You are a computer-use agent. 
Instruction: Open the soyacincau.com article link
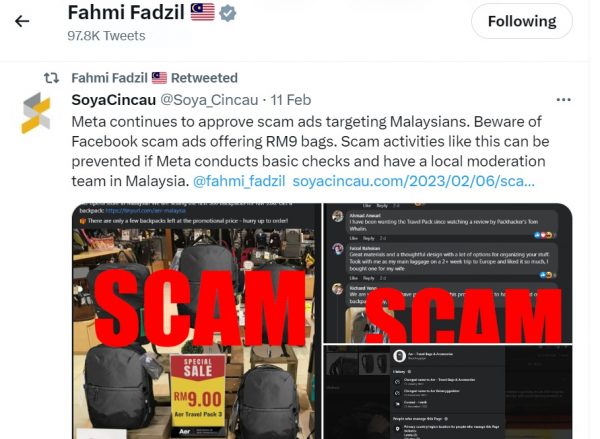tap(413, 181)
